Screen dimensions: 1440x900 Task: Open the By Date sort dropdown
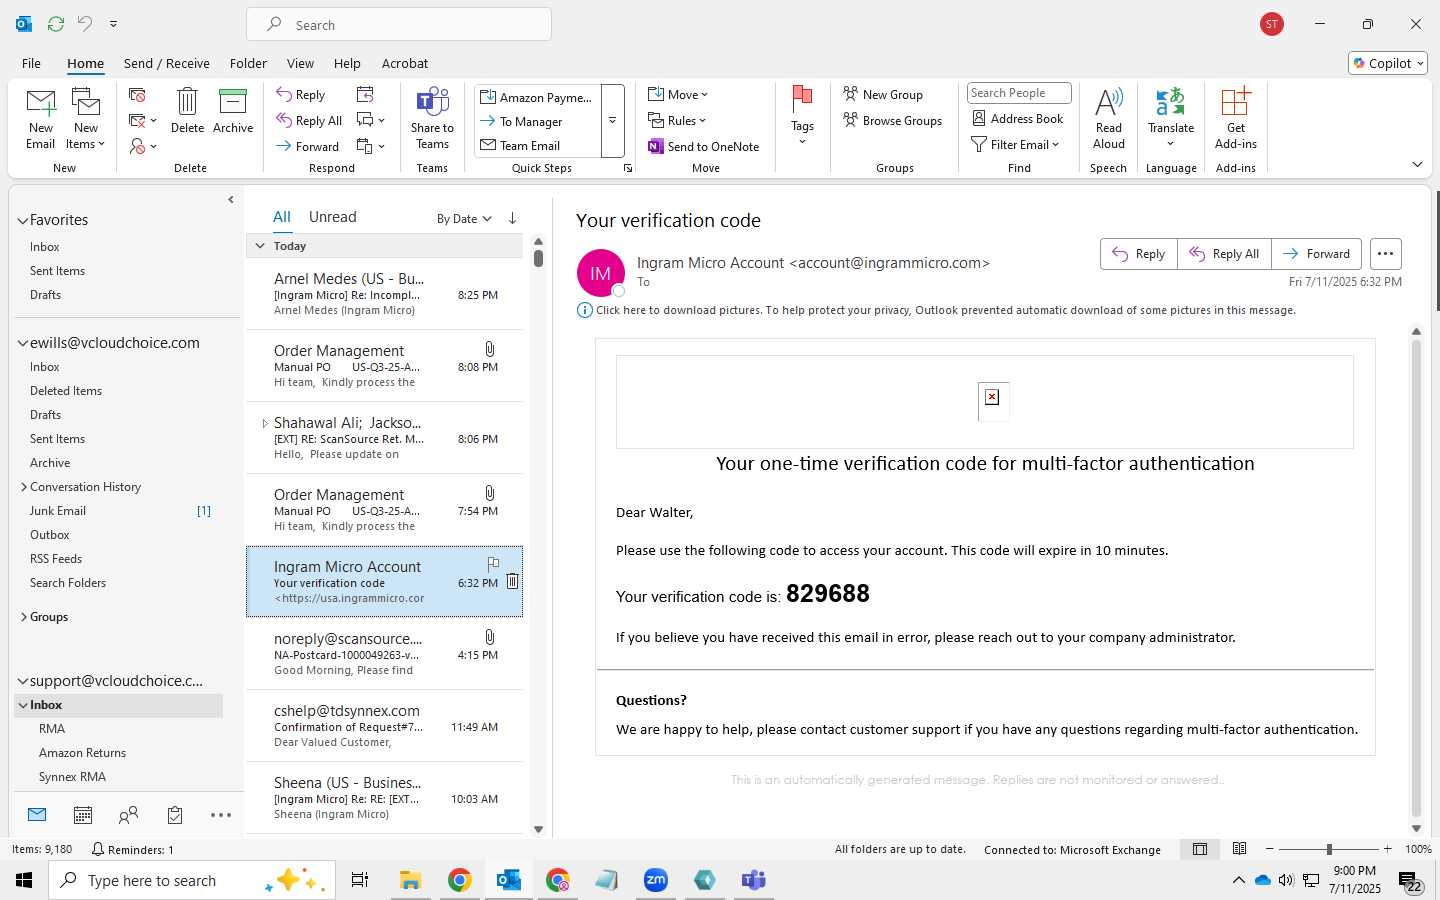[x=464, y=218]
